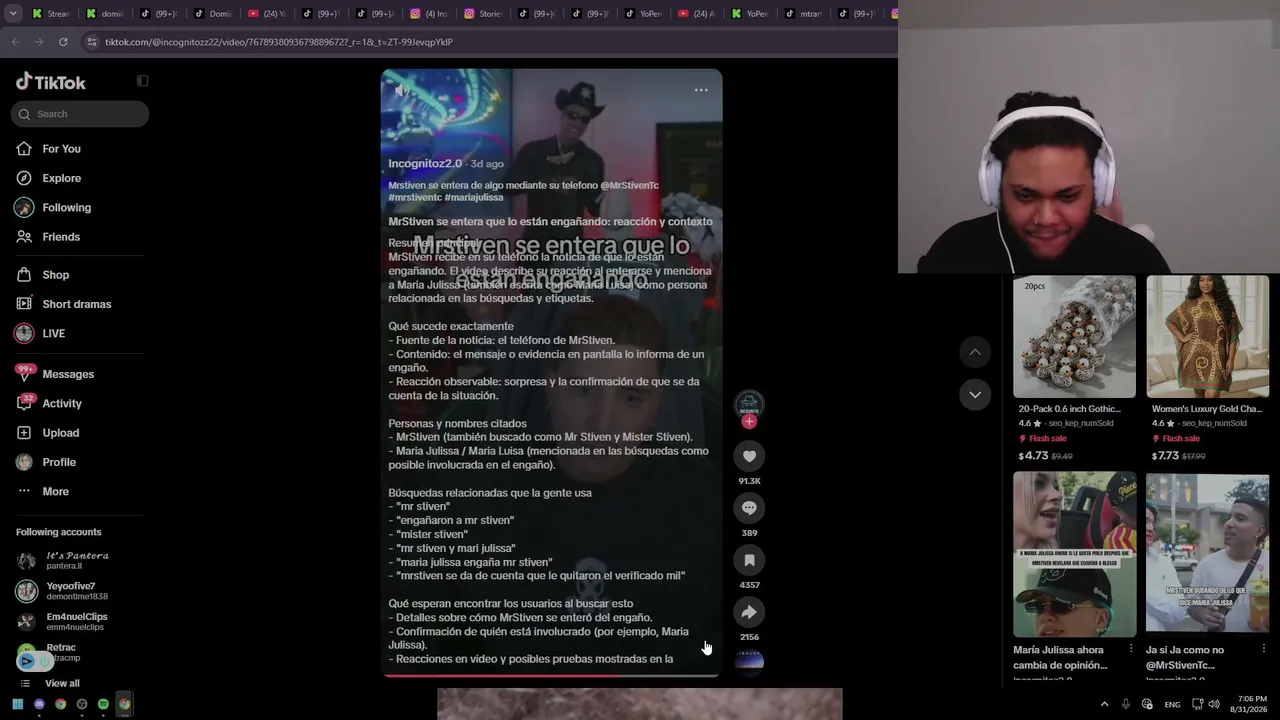Screen dimensions: 1280x720
Task: Open the Following feed
Action: coord(66,208)
